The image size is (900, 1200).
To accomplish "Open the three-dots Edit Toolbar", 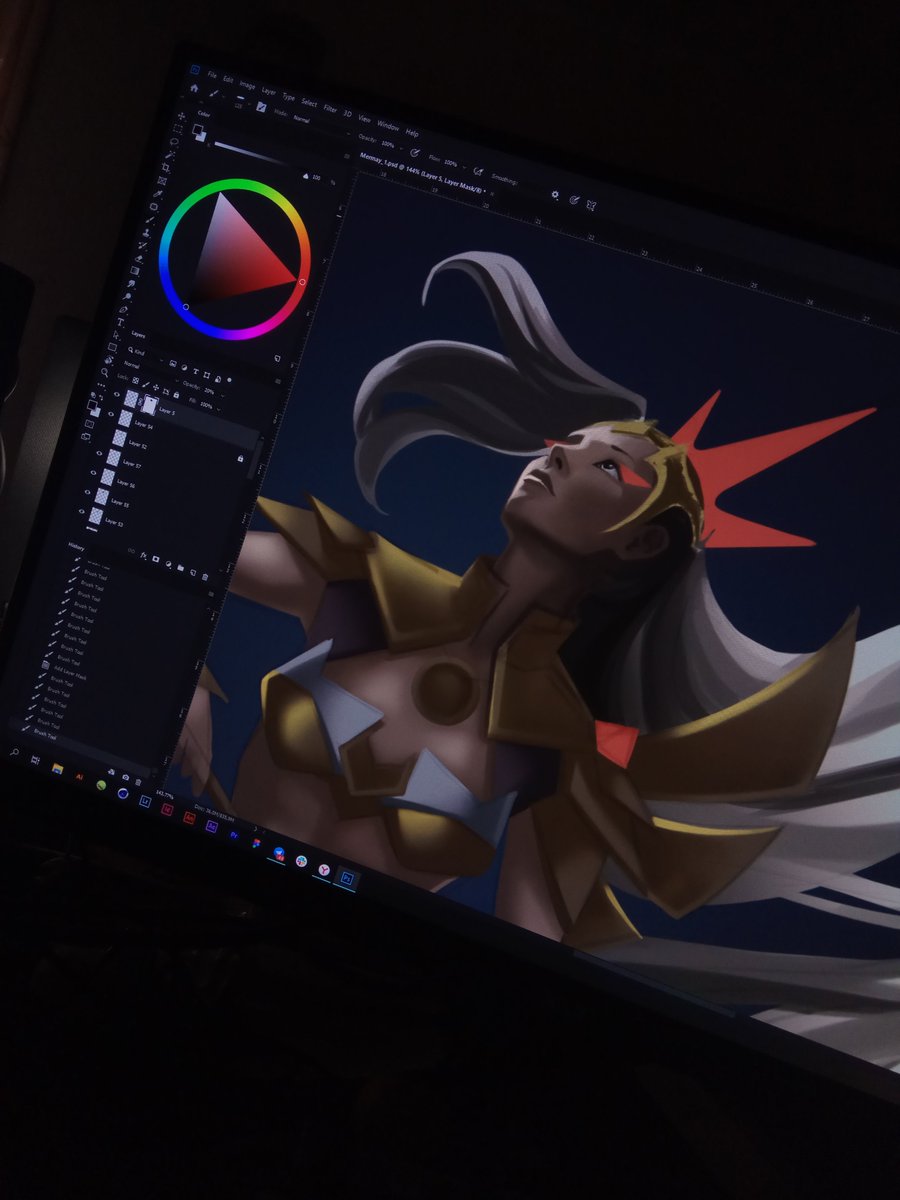I will [101, 385].
